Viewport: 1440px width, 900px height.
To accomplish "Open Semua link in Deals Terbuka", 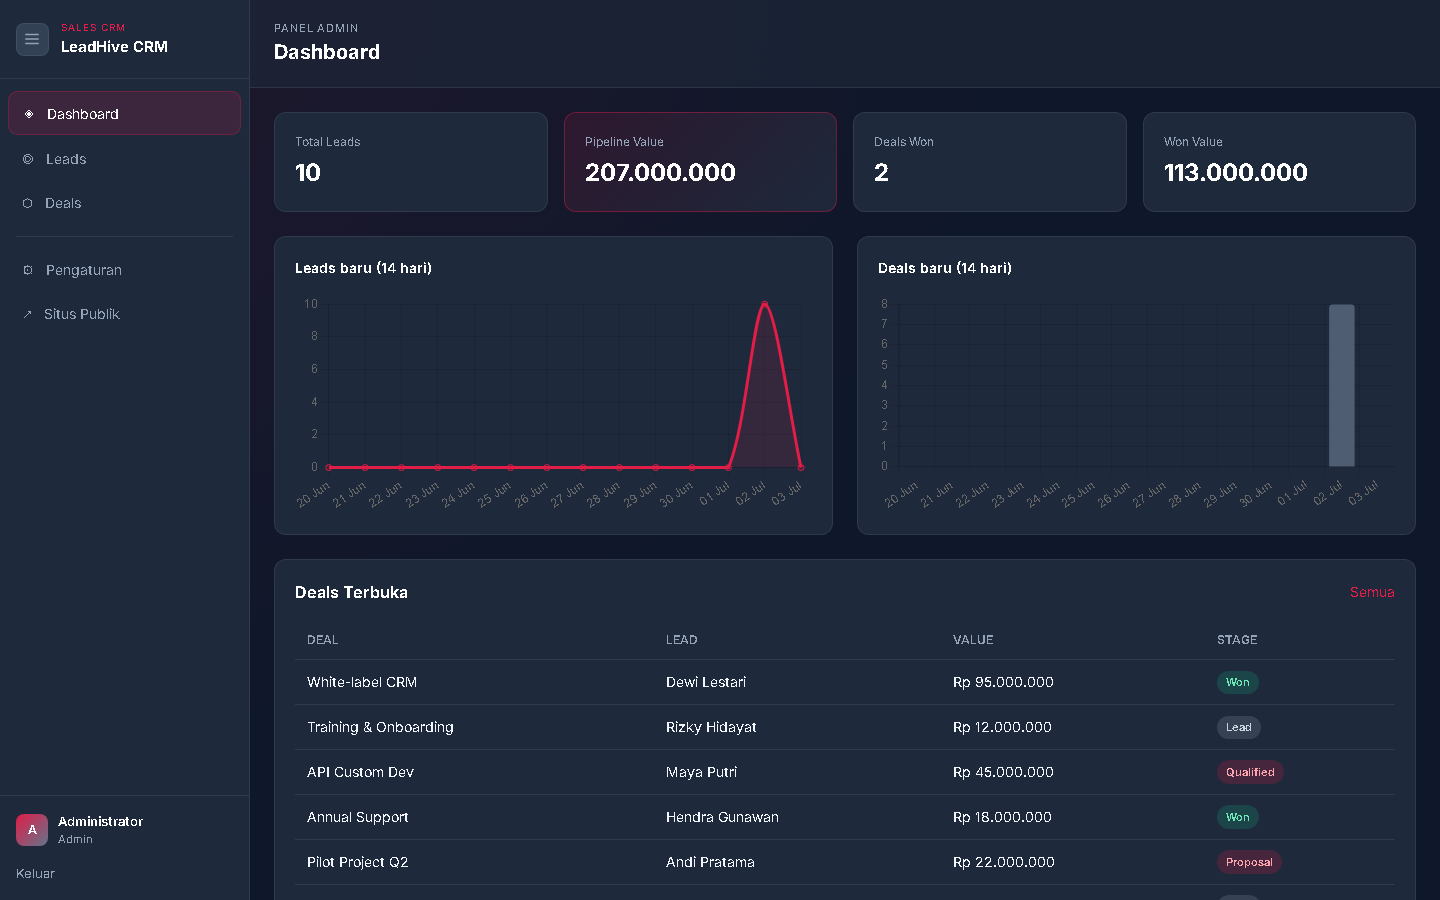I will 1372,592.
